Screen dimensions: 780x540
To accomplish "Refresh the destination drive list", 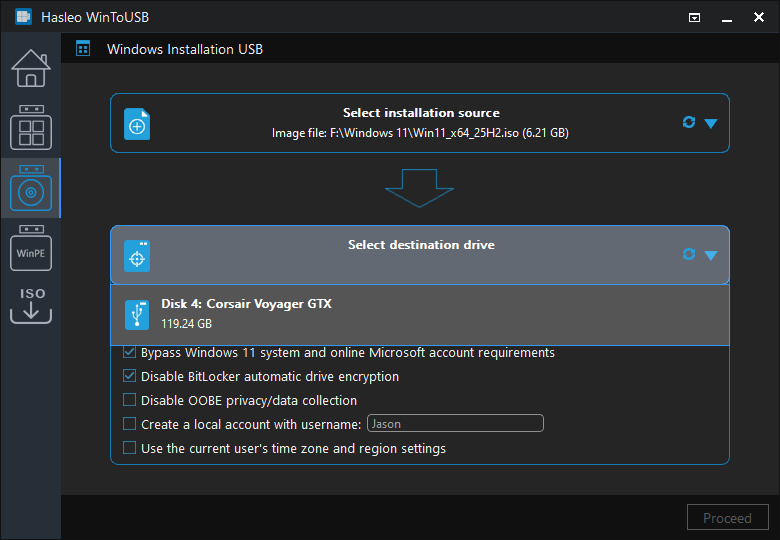I will pyautogui.click(x=689, y=254).
